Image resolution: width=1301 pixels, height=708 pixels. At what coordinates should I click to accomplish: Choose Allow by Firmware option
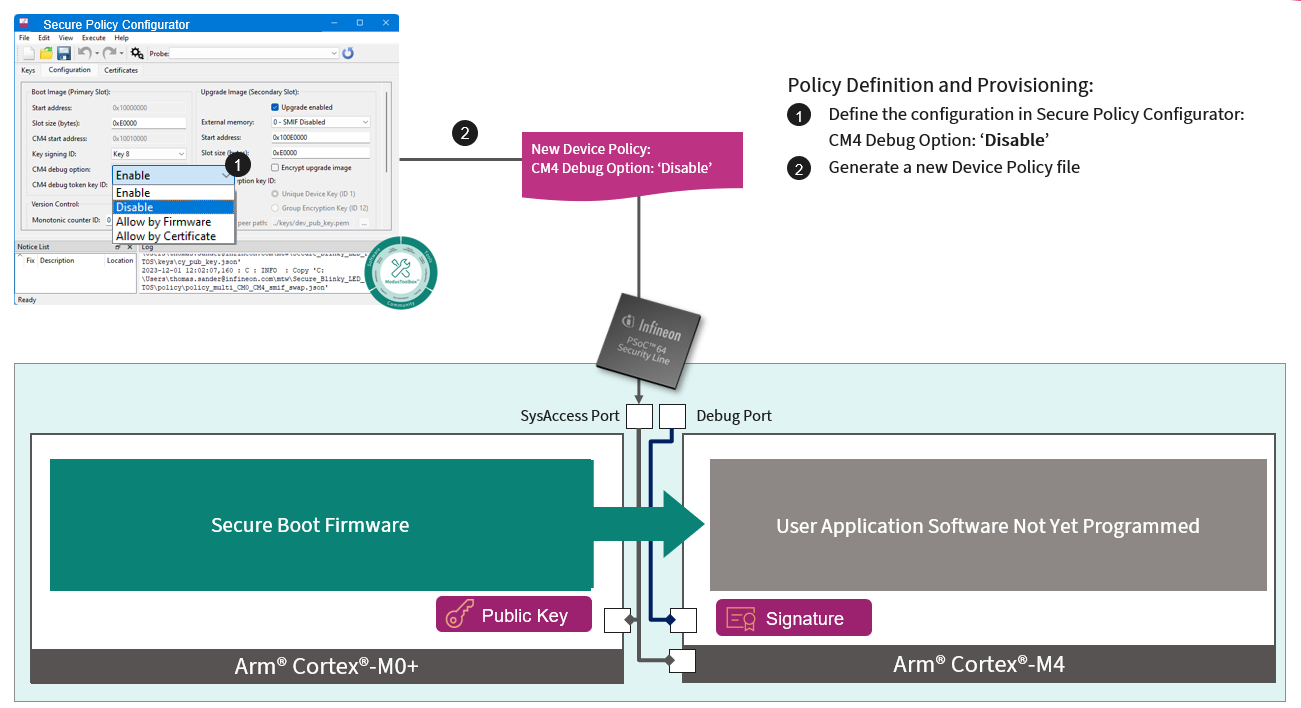(173, 222)
